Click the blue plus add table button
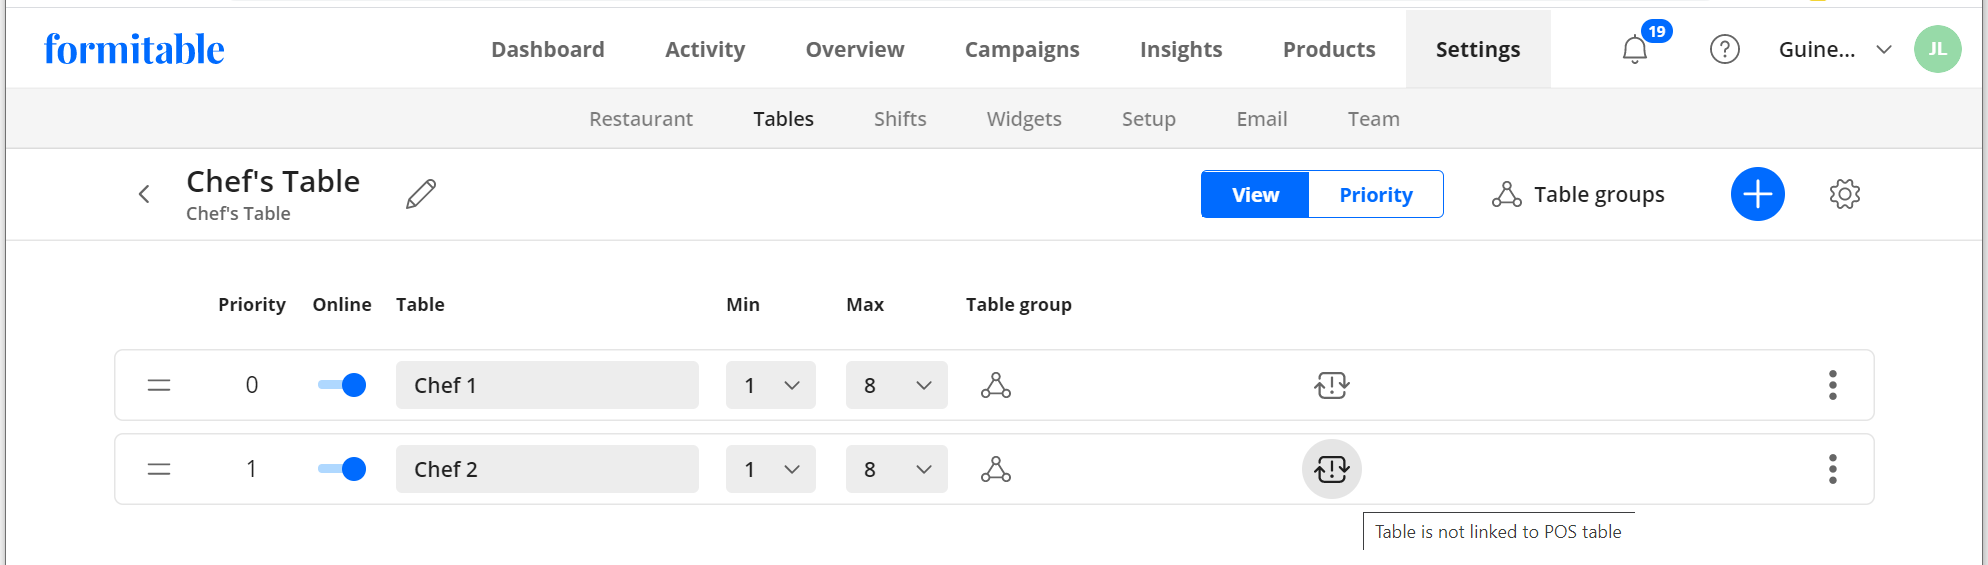This screenshot has width=1988, height=565. click(1757, 194)
